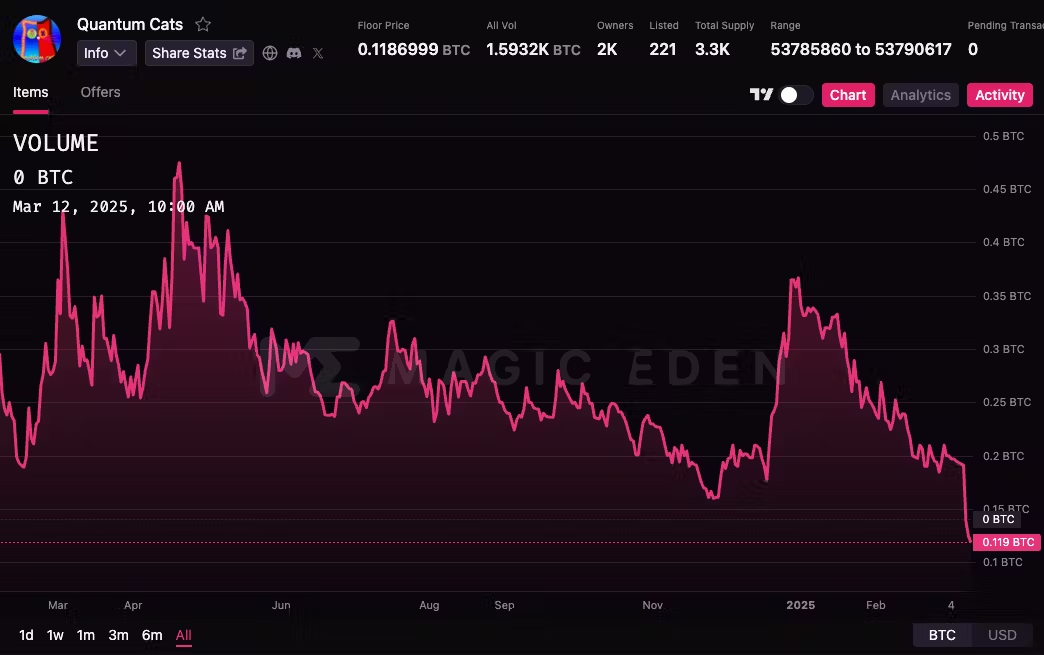1044x655 pixels.
Task: Click the Quantum Cats collection avatar
Action: click(x=37, y=39)
